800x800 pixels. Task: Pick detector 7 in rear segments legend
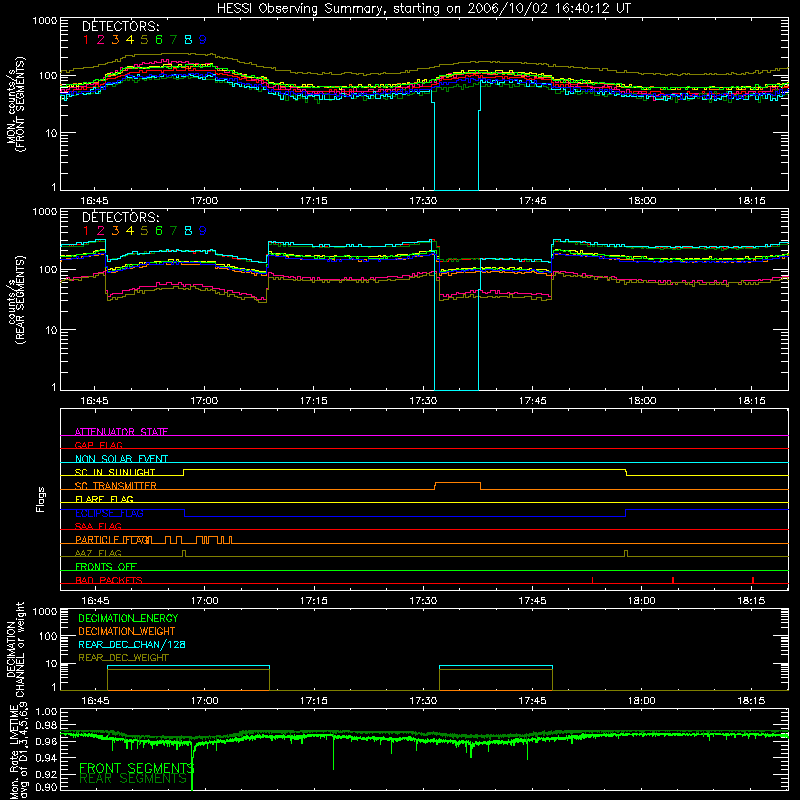point(173,231)
